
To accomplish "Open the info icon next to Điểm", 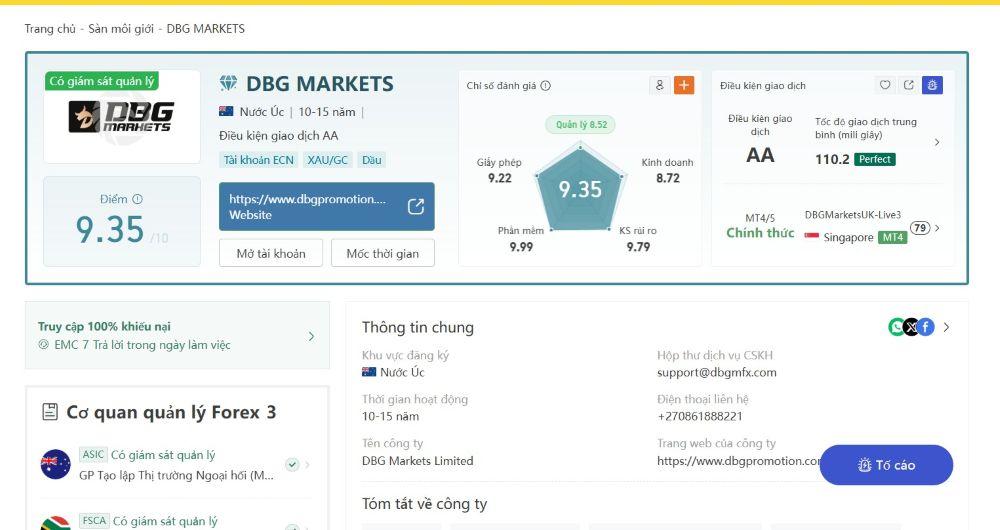I will coord(137,199).
